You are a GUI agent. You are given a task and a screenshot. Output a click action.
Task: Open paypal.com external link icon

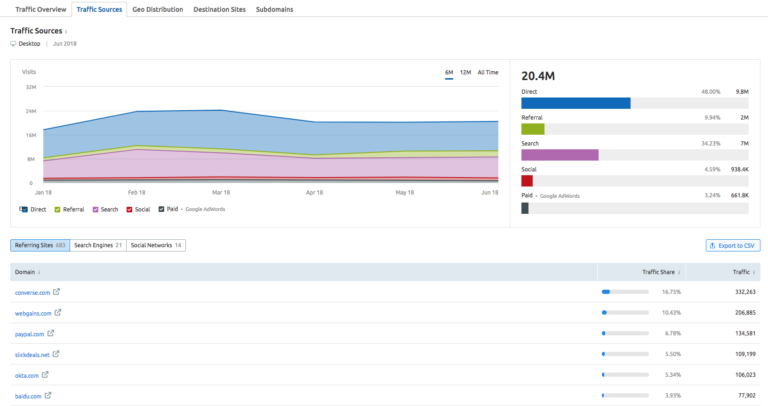(x=50, y=334)
